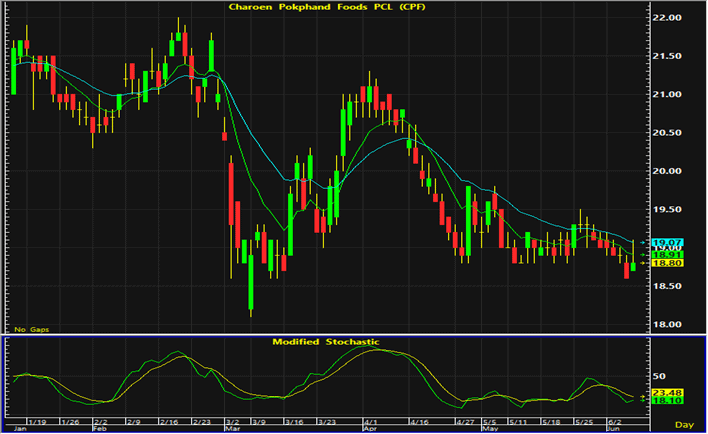Select the 4/1 date label
Image resolution: width=708 pixels, height=434 pixels.
point(371,422)
